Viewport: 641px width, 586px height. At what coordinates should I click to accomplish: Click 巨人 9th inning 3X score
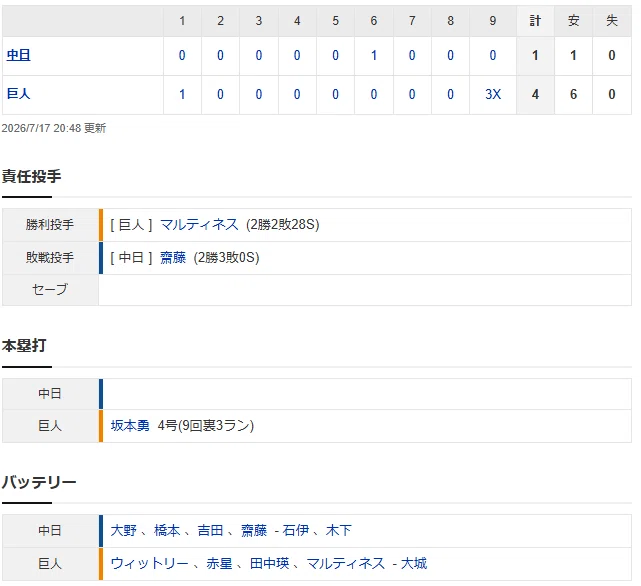493,94
